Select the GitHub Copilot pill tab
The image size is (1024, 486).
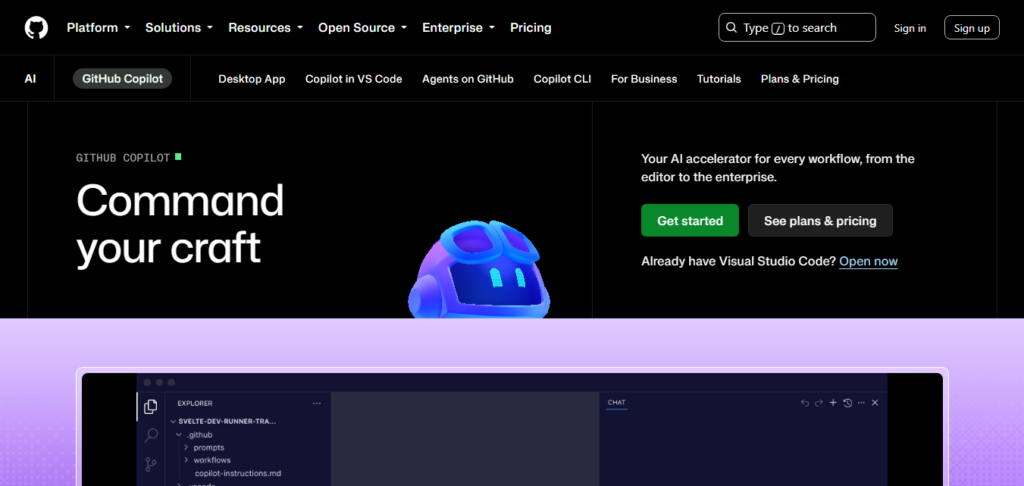coord(122,79)
